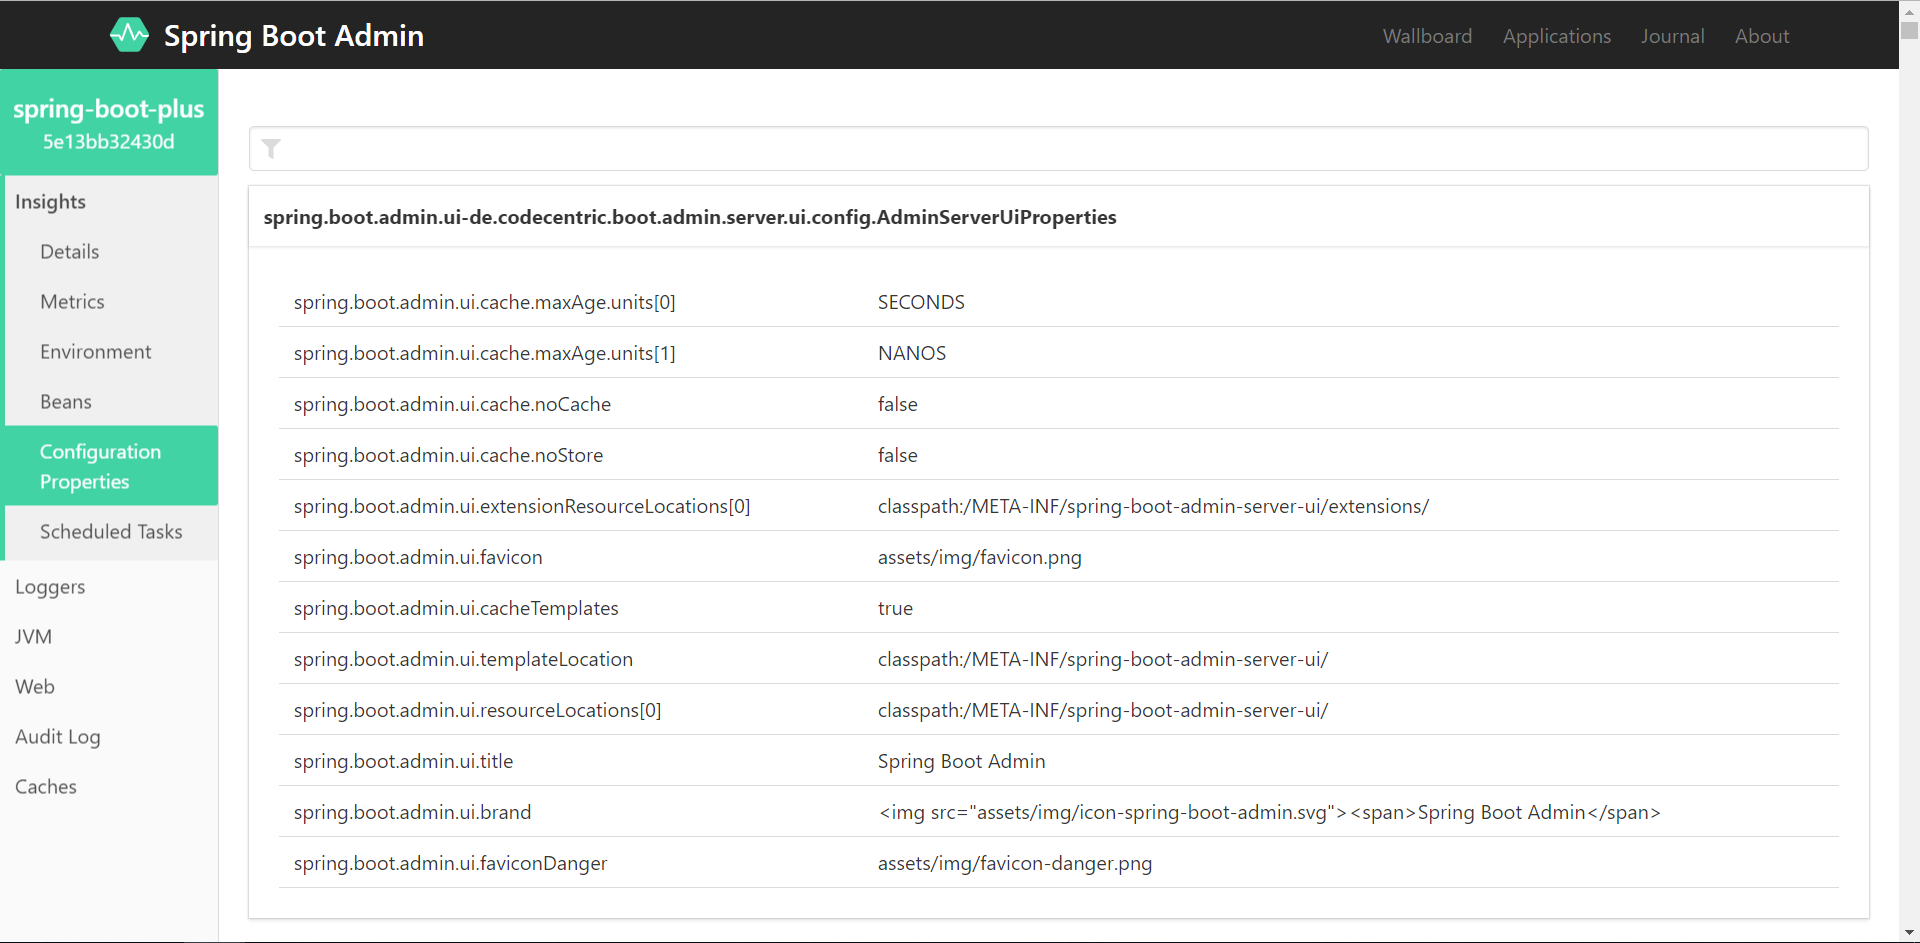Collapse the Insights sidebar section

click(x=50, y=202)
